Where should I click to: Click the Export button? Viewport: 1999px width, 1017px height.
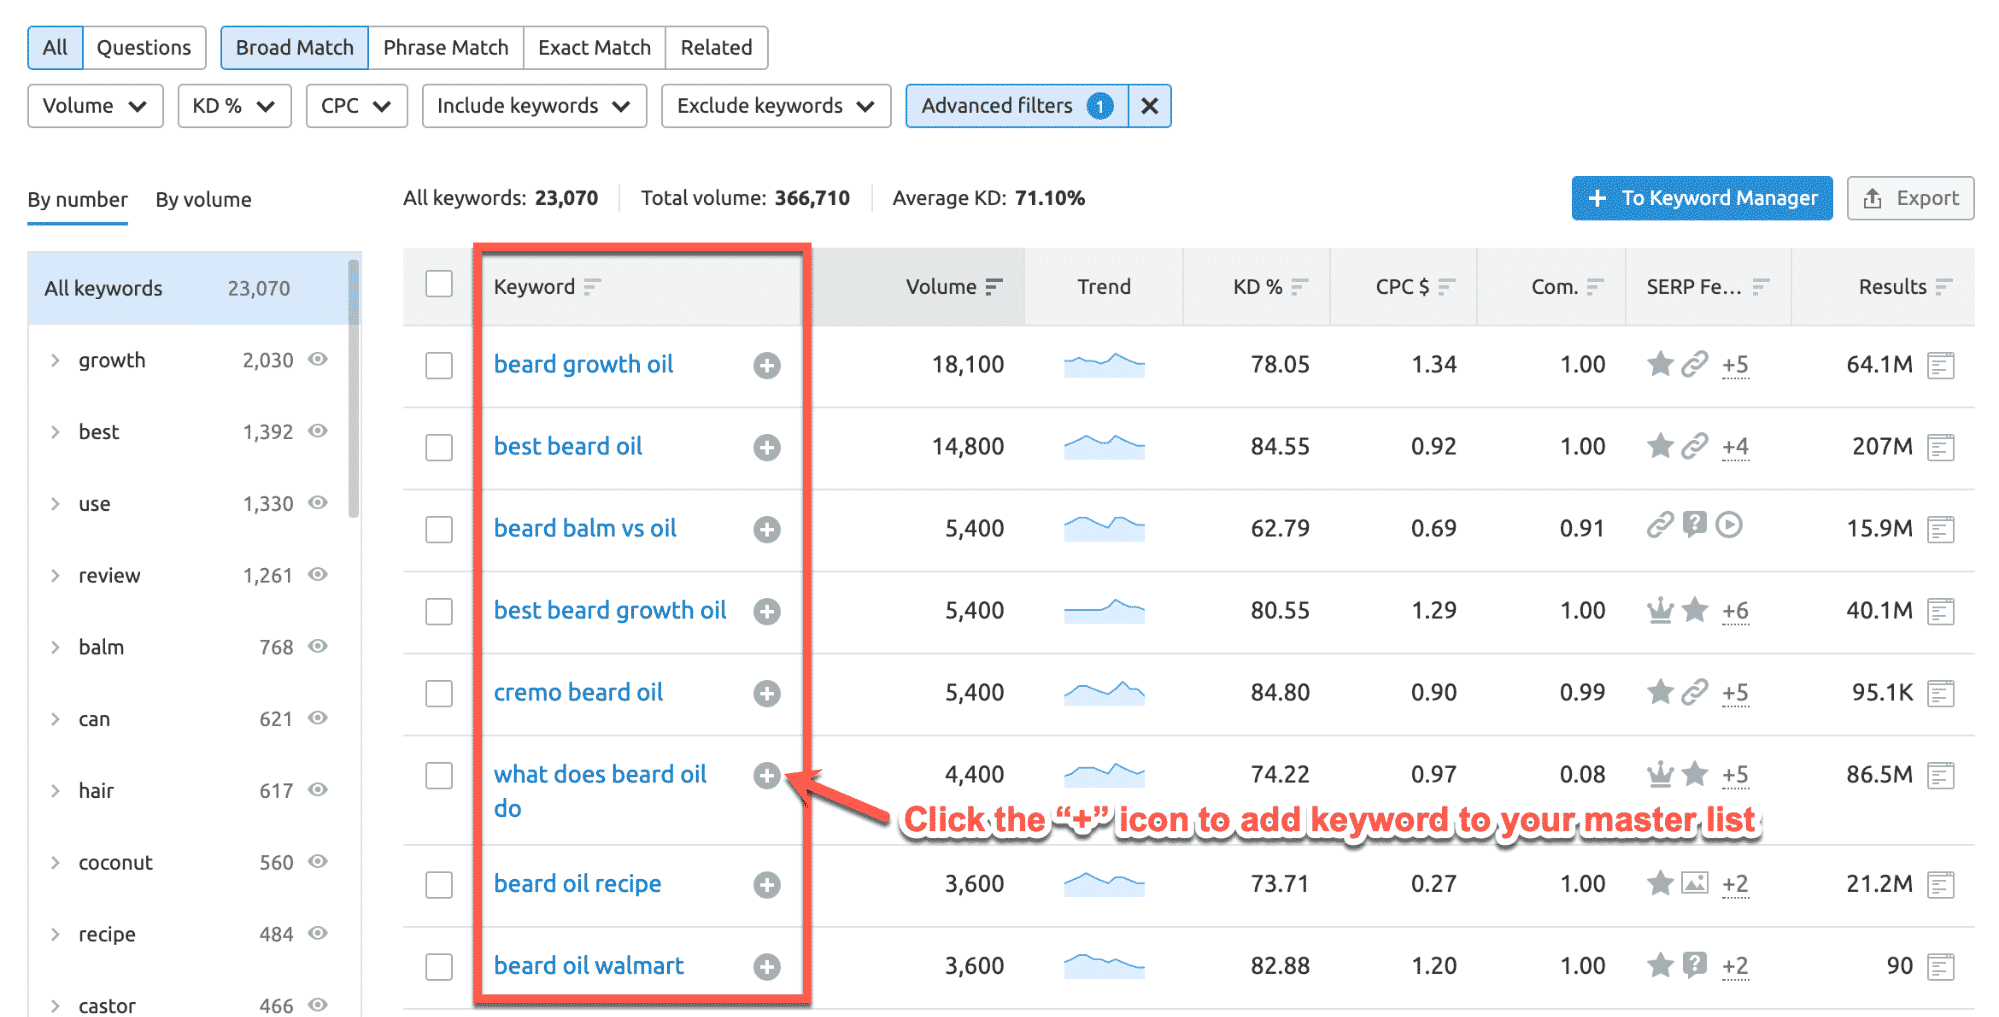(x=1909, y=198)
